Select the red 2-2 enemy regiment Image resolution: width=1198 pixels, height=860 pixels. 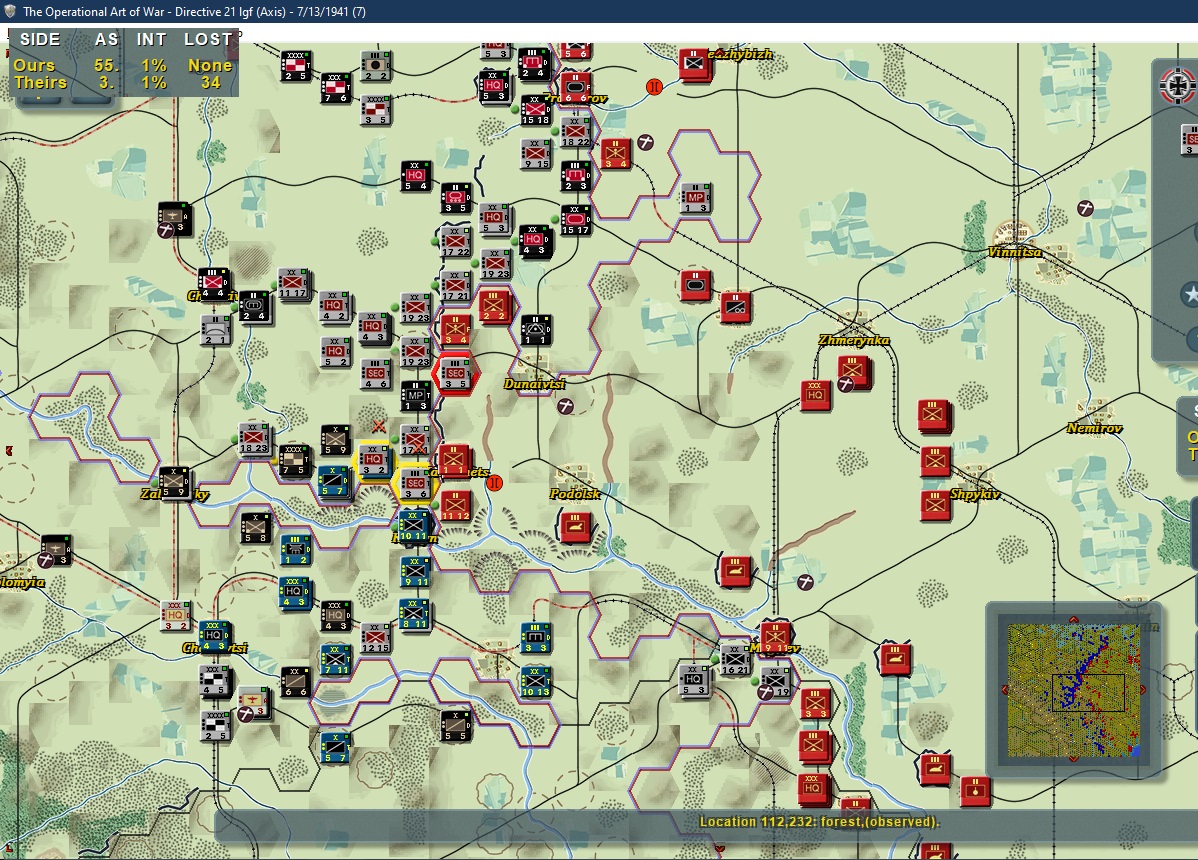pyautogui.click(x=494, y=306)
